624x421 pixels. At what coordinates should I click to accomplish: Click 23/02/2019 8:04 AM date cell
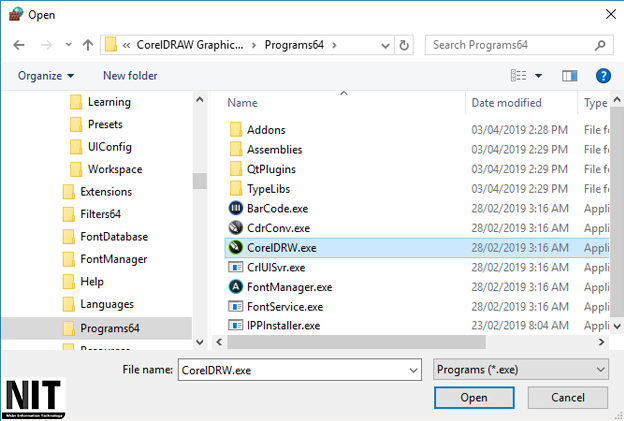[519, 325]
